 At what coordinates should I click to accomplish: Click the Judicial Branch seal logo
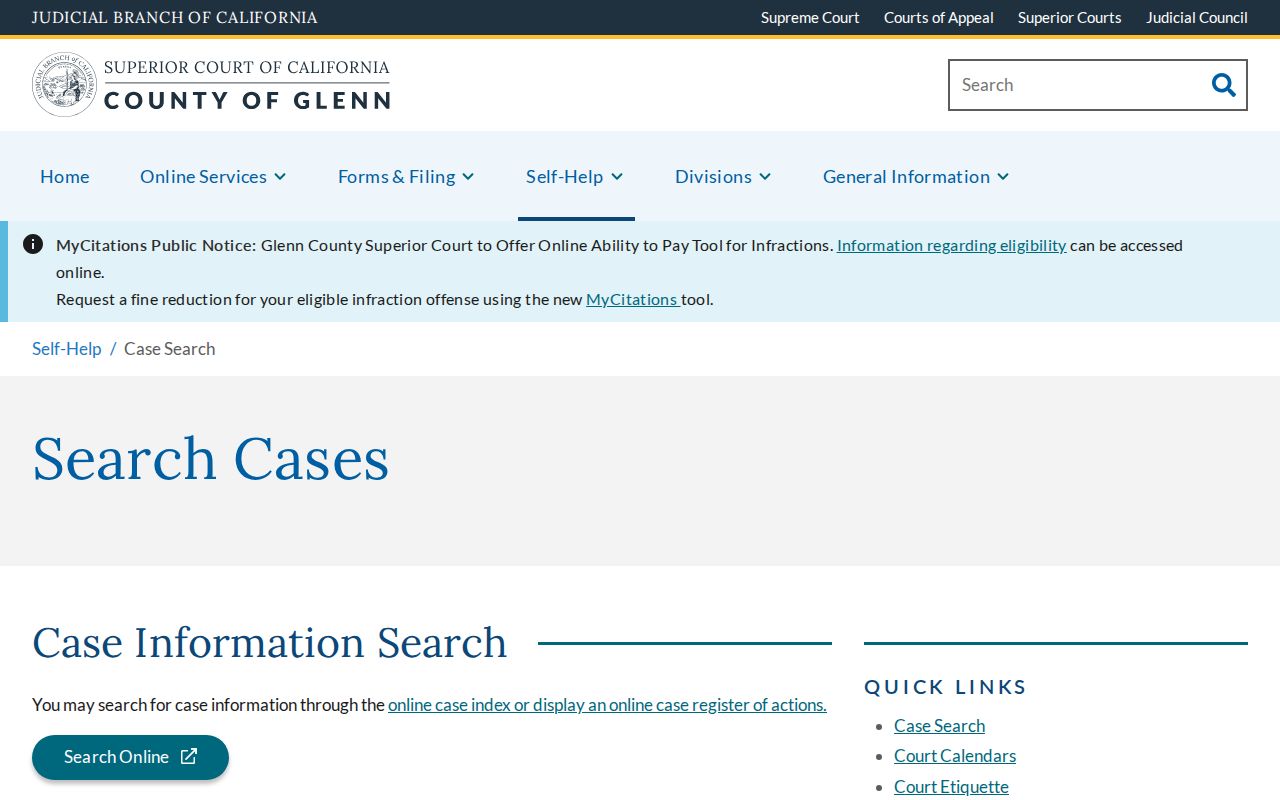(x=64, y=85)
